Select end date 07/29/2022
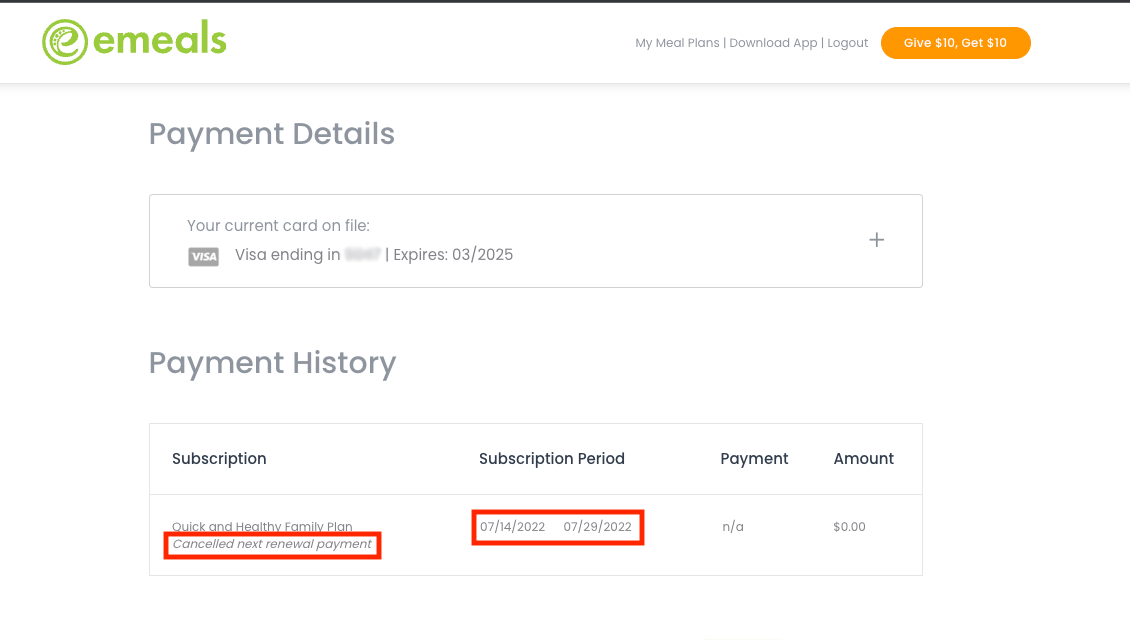The image size is (1130, 641). [597, 527]
